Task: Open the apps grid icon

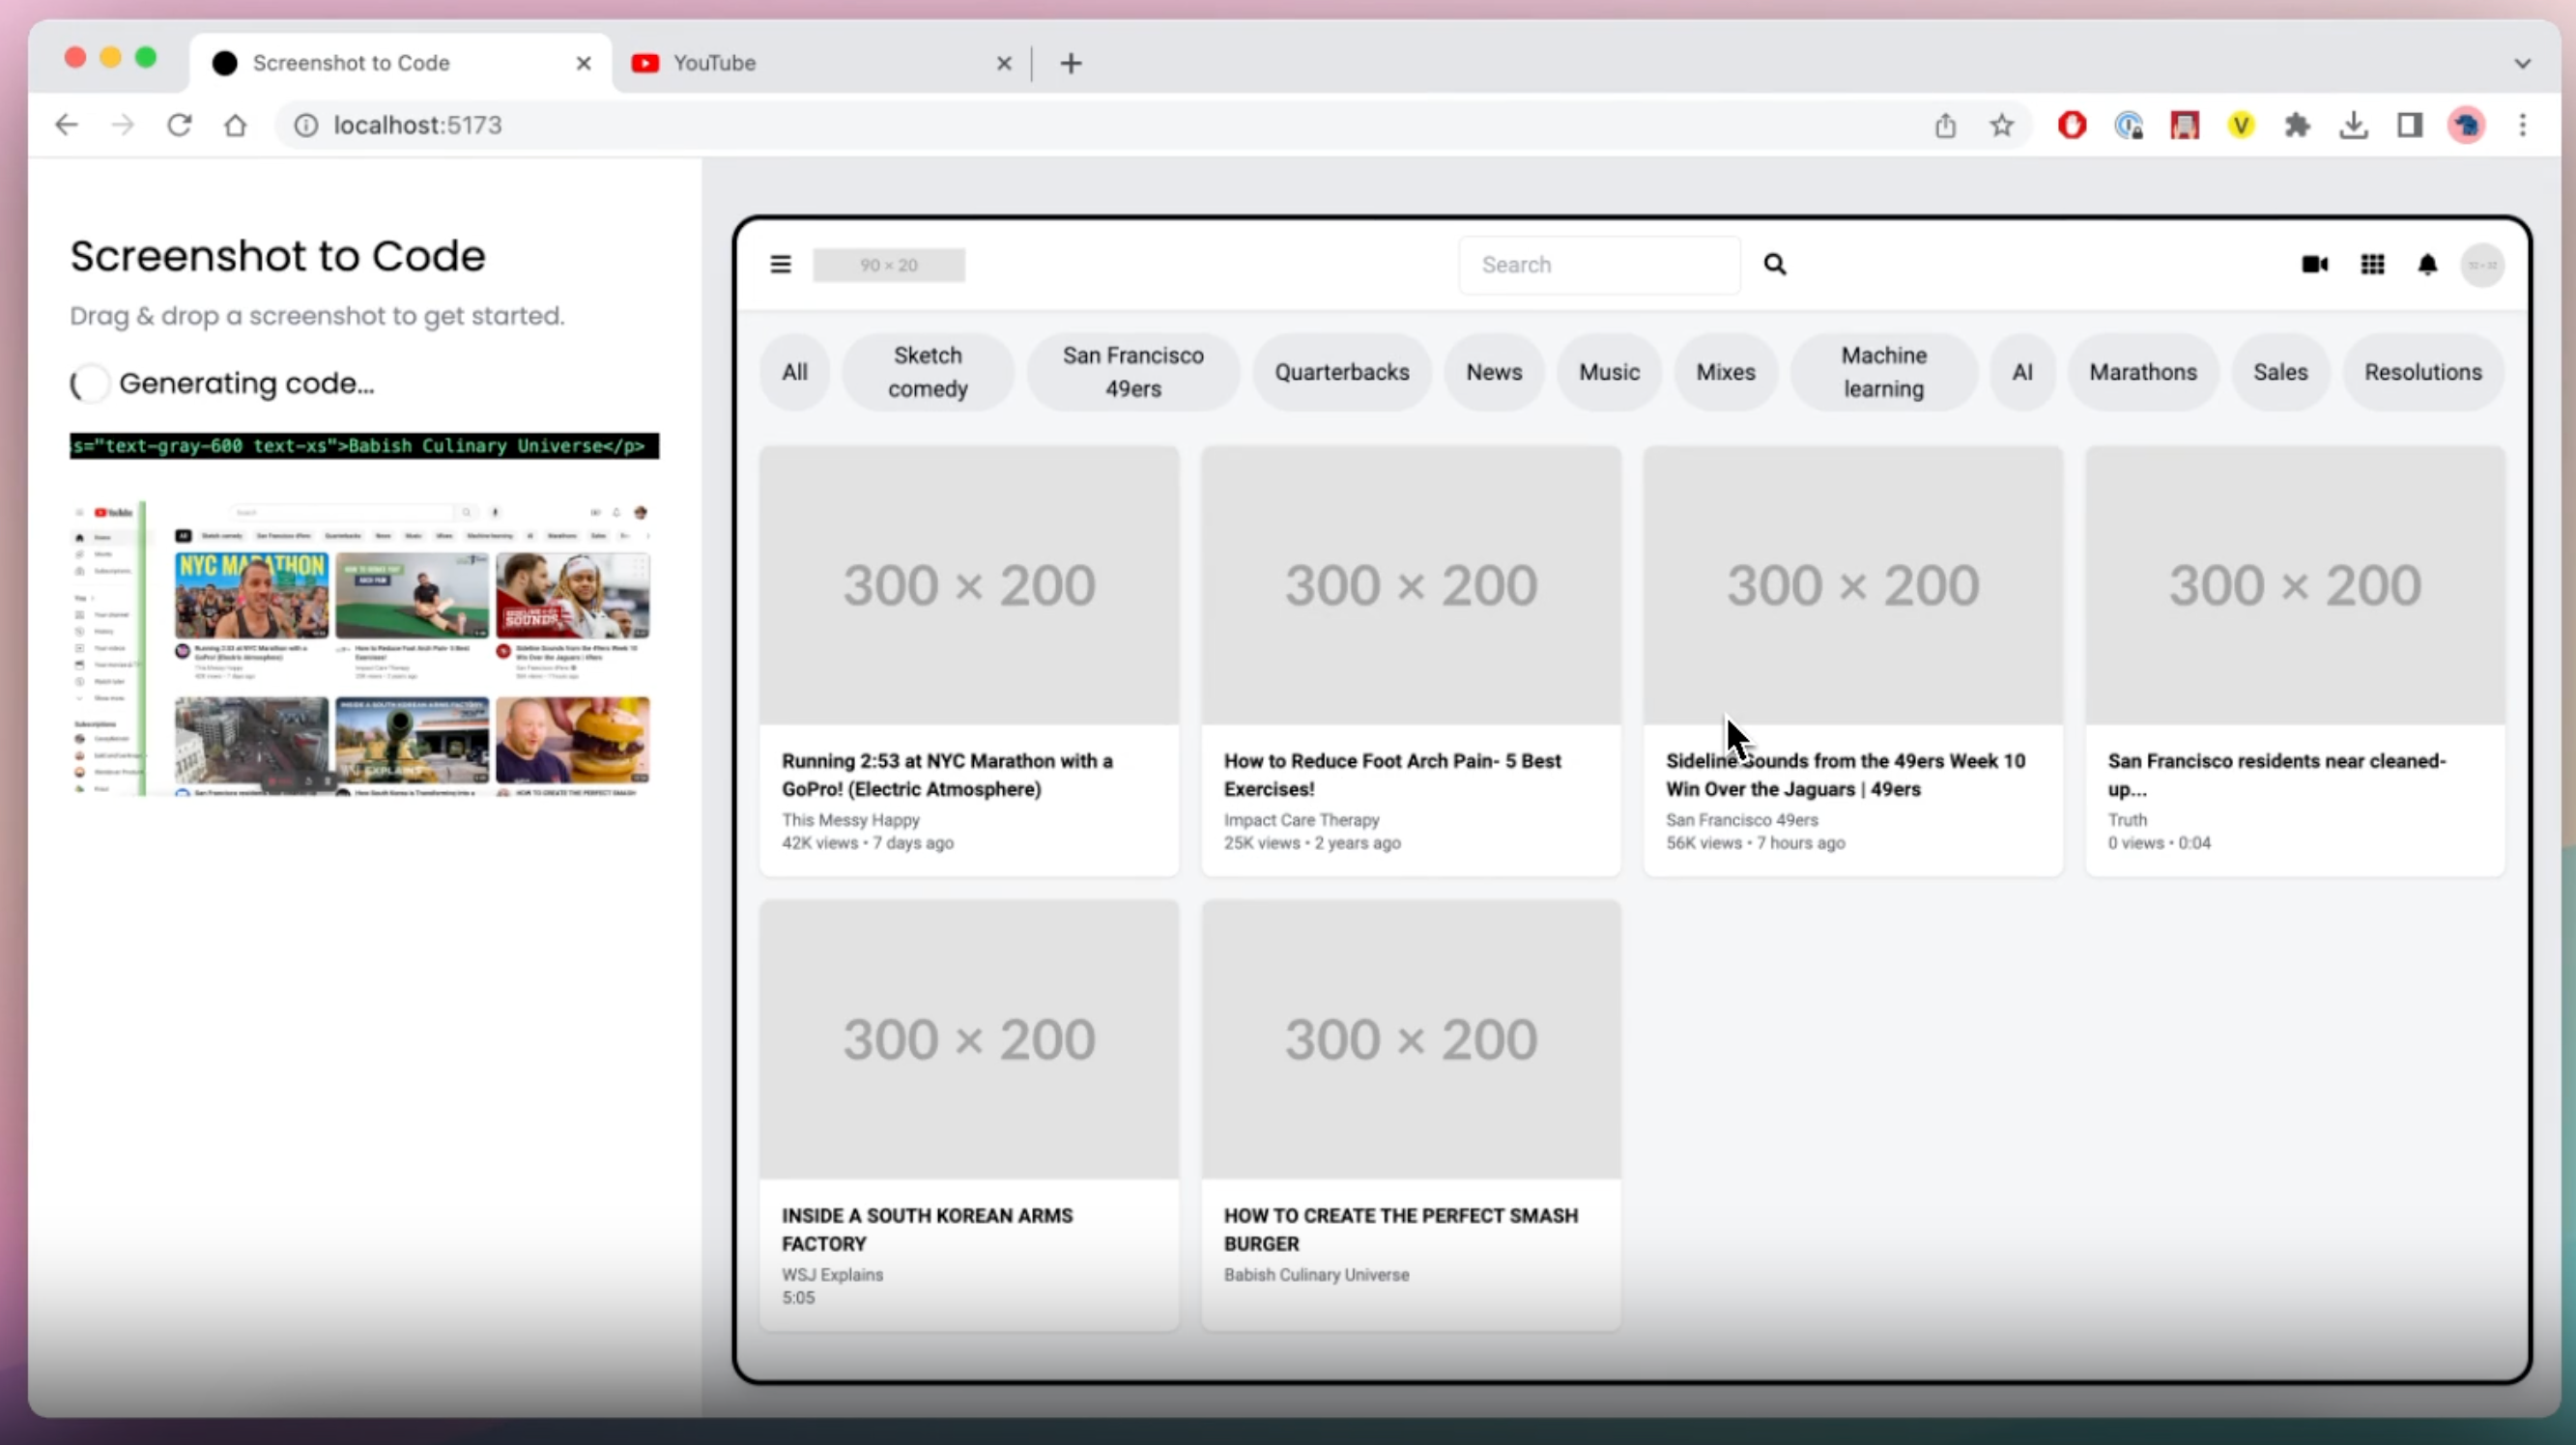Action: [x=2372, y=264]
